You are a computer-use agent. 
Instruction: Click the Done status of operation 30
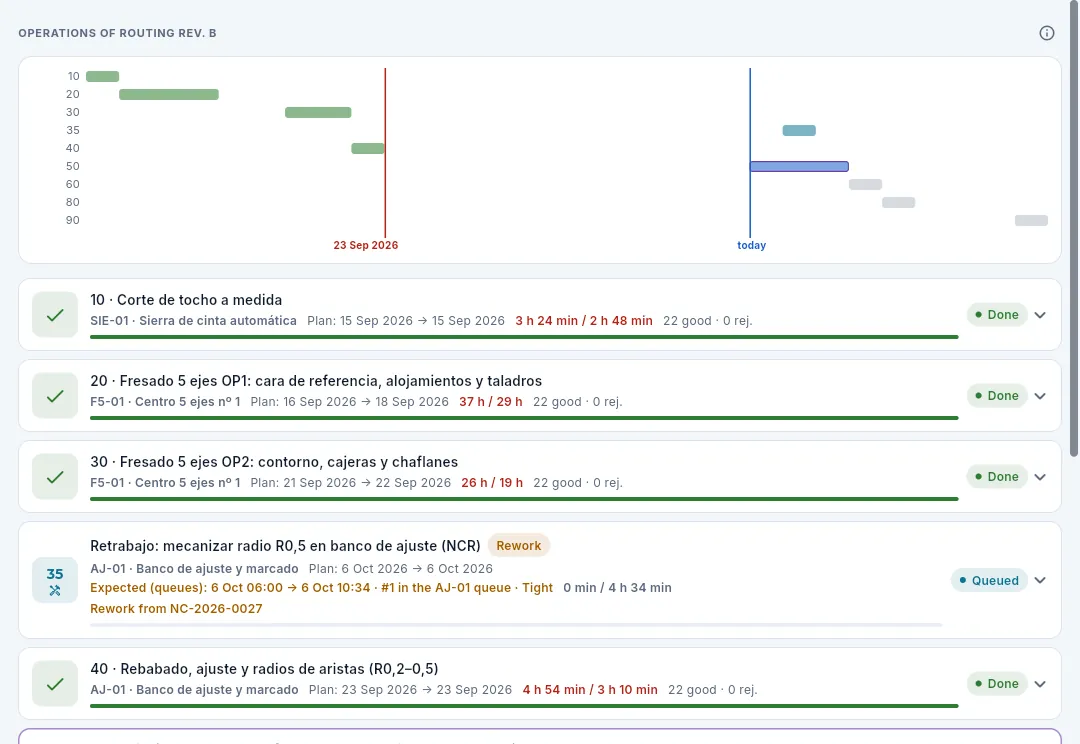point(997,477)
